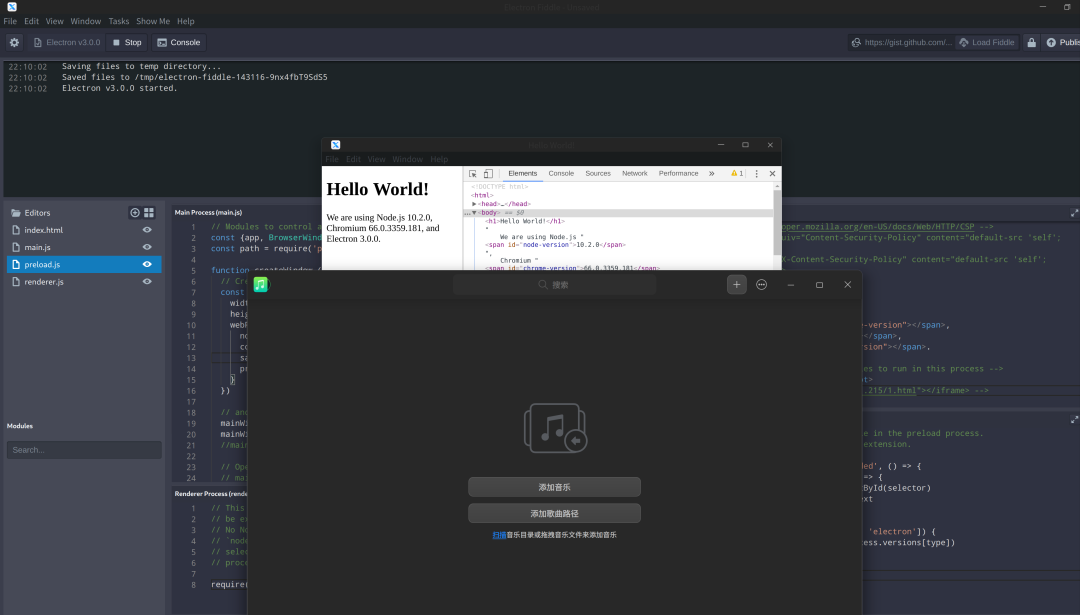
Task: Open the Tasks menu
Action: tap(119, 20)
